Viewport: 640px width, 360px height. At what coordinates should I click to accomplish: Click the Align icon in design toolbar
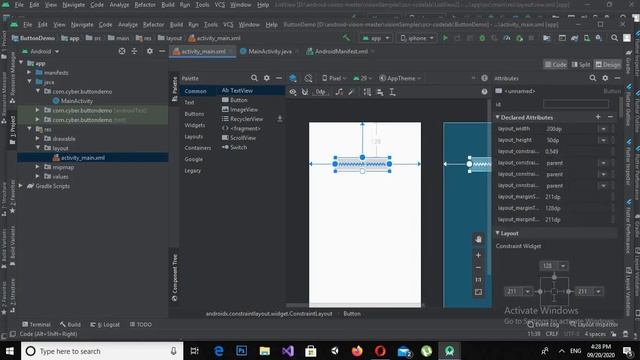tap(380, 92)
